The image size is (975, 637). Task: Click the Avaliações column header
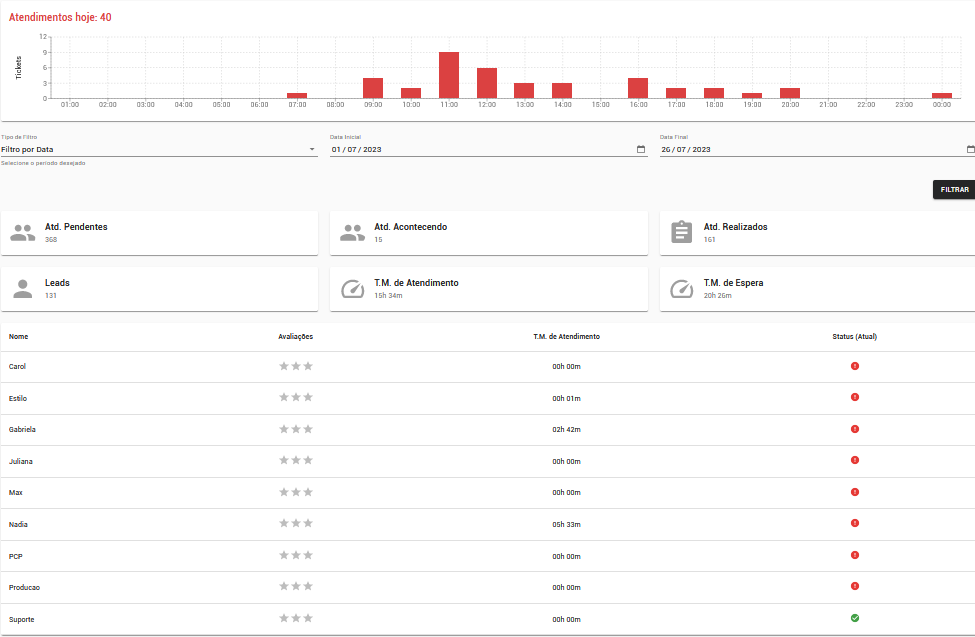click(295, 337)
